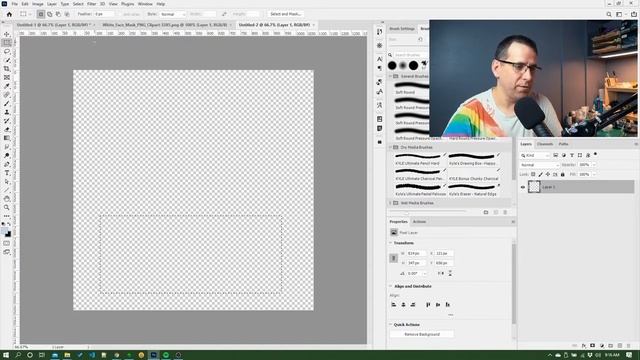
Task: Collapse the Transform section
Action: 390,243
